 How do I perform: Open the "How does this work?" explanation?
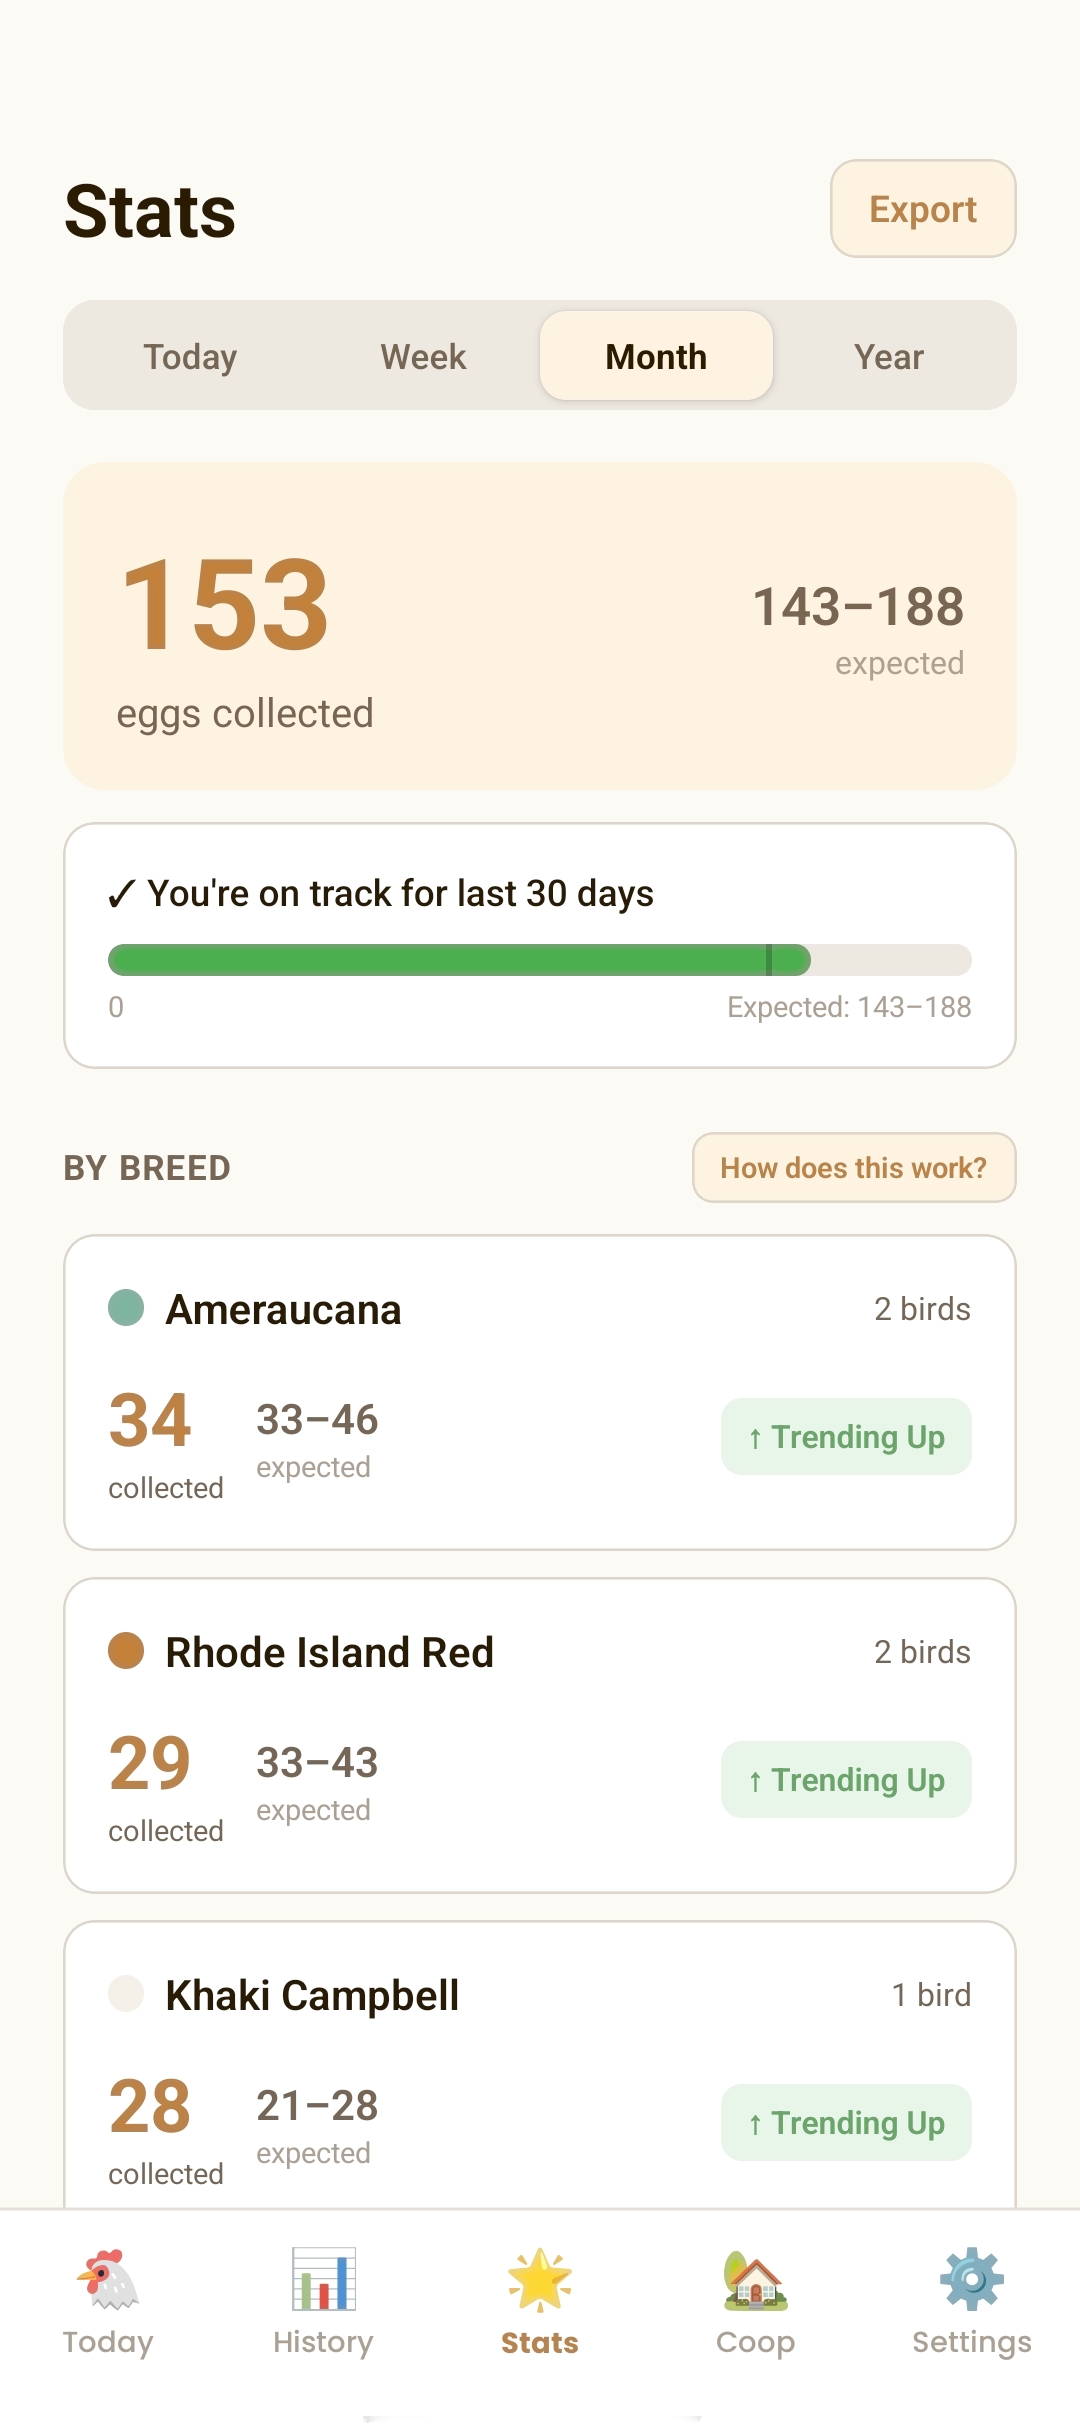click(x=854, y=1167)
